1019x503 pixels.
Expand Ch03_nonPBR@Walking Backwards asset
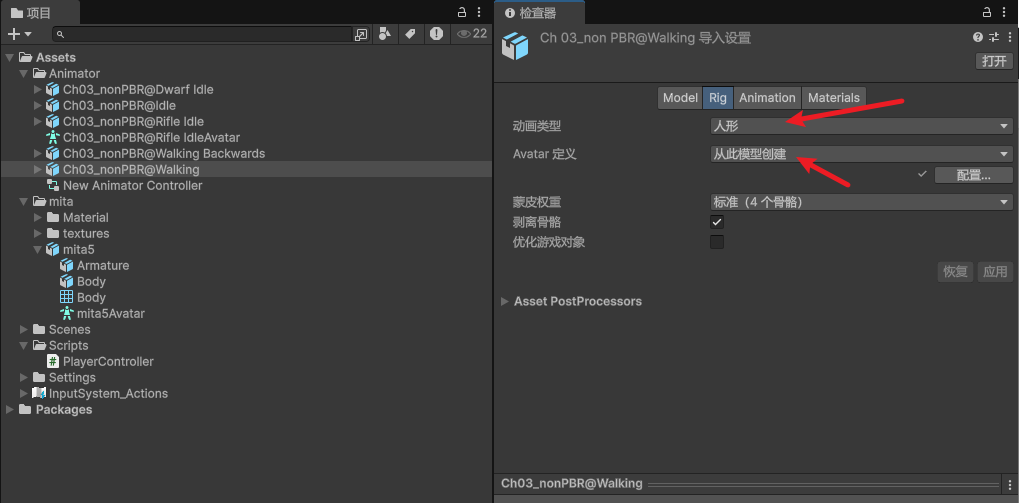37,153
